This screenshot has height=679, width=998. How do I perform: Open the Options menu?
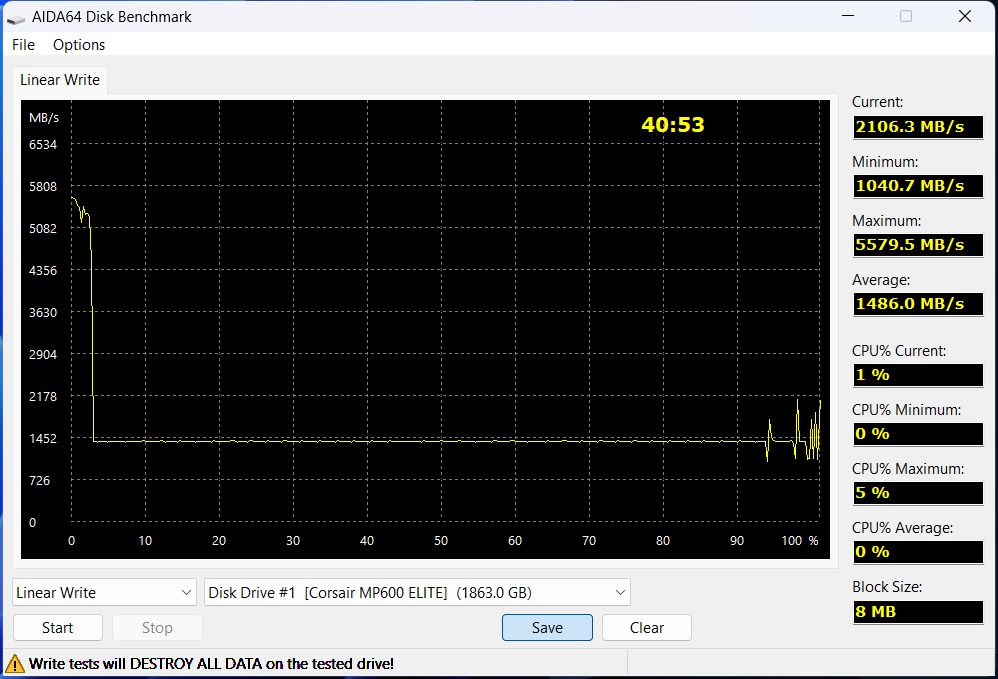(x=78, y=44)
